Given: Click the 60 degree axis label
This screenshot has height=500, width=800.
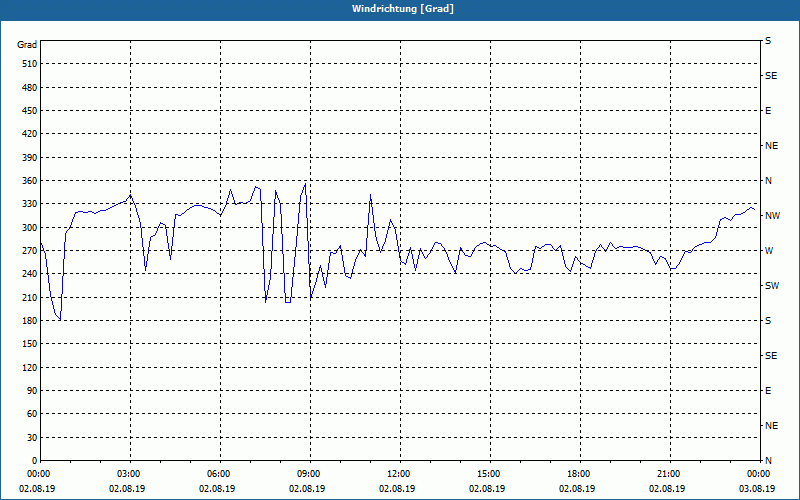Looking at the screenshot, I should point(33,414).
